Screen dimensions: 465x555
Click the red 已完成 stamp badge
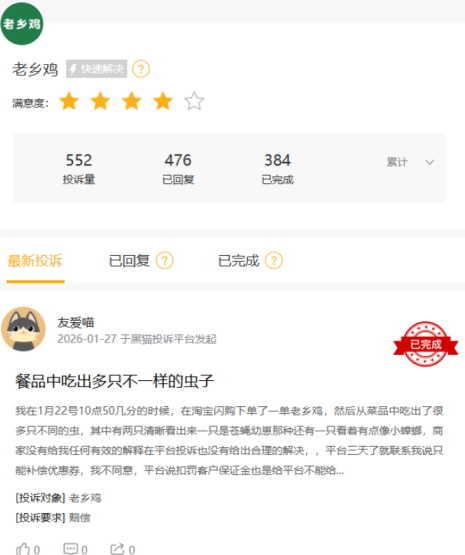[426, 344]
